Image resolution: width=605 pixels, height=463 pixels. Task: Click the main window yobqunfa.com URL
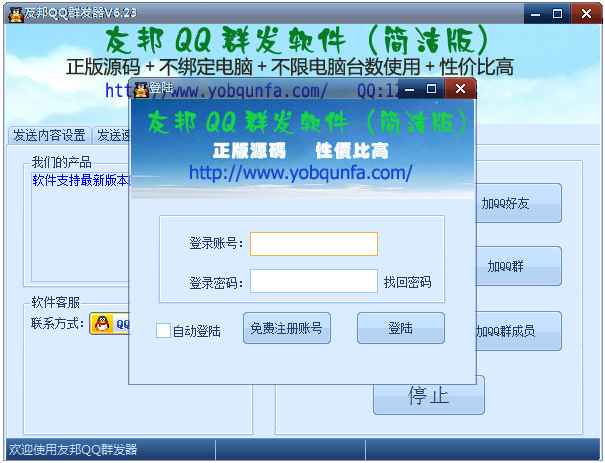pyautogui.click(x=216, y=91)
